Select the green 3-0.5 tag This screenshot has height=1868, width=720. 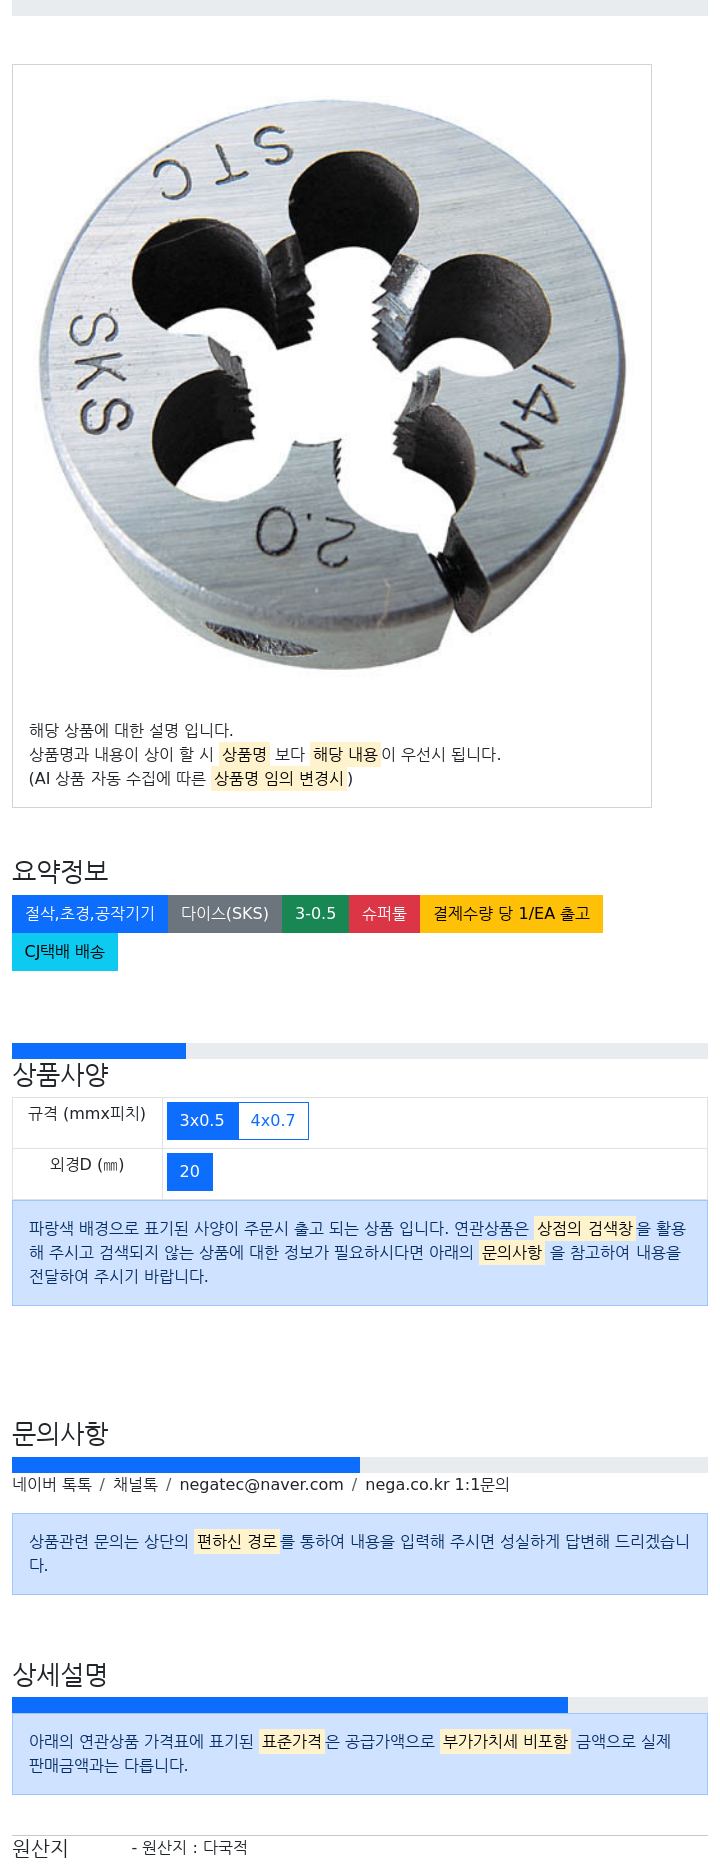(x=315, y=914)
